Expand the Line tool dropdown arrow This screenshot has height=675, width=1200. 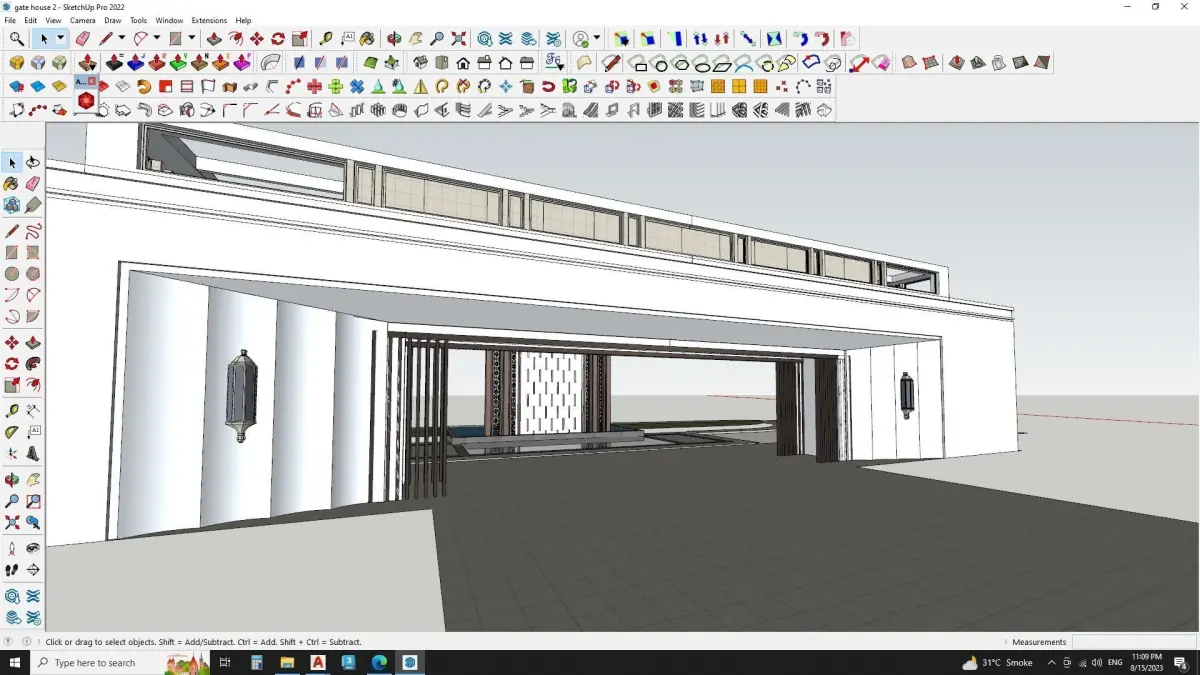(121, 39)
